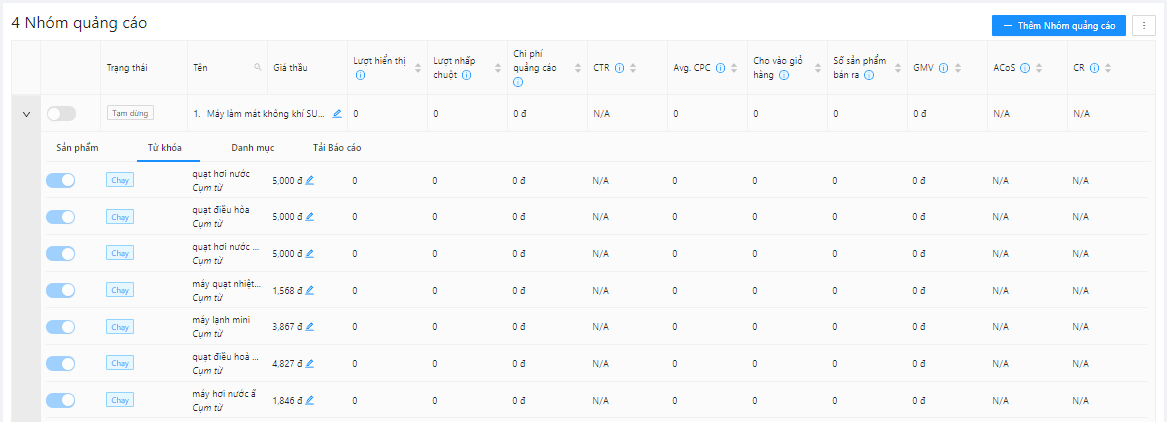This screenshot has height=422, width=1167.
Task: Disable the máy lạnh mini keyword switch
Action: [x=61, y=327]
